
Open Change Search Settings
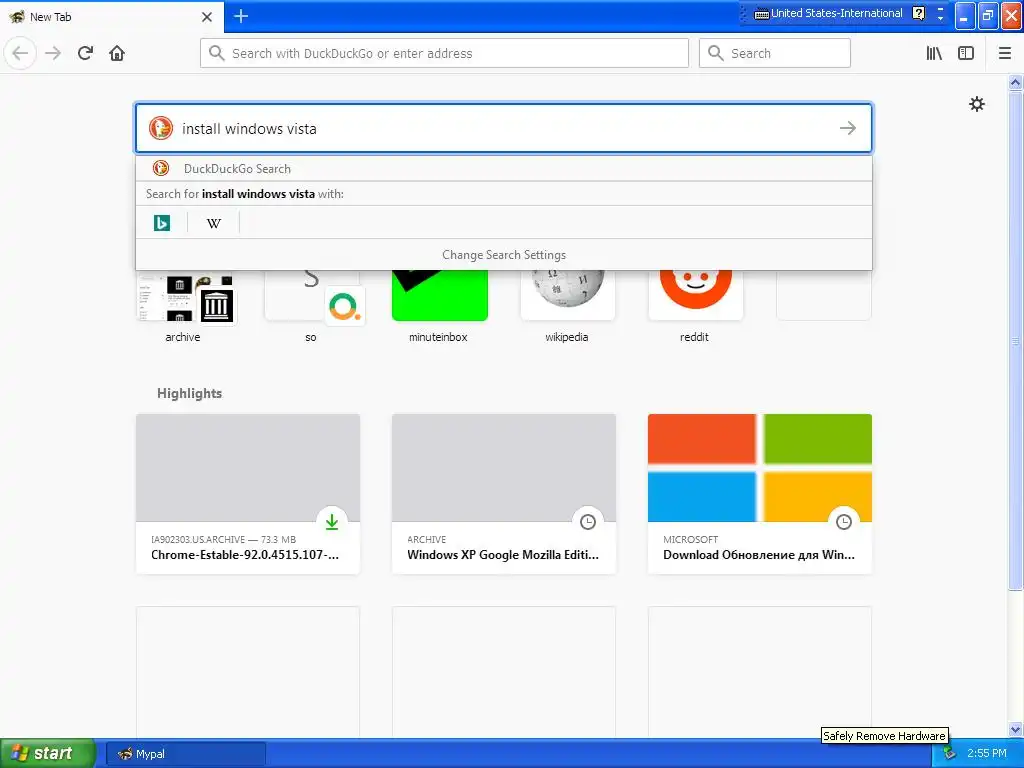click(504, 255)
